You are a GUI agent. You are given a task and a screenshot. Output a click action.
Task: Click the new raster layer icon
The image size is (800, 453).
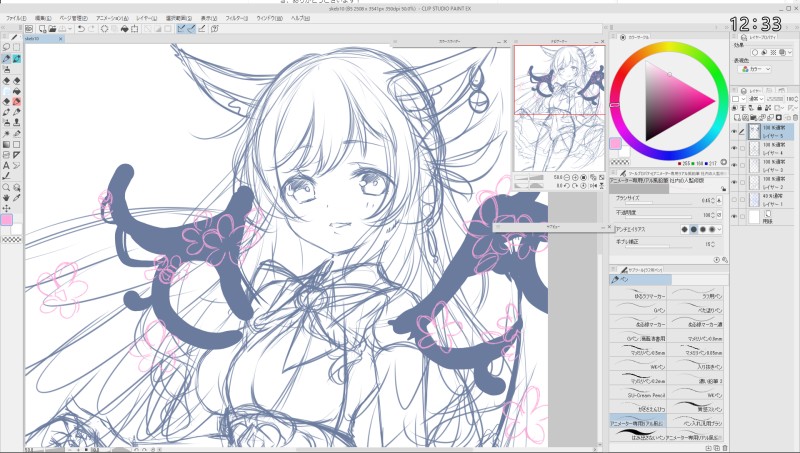737,118
